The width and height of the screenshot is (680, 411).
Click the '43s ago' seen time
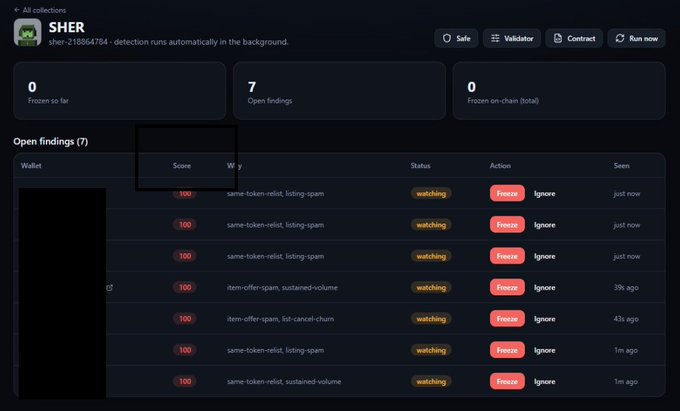pos(626,319)
